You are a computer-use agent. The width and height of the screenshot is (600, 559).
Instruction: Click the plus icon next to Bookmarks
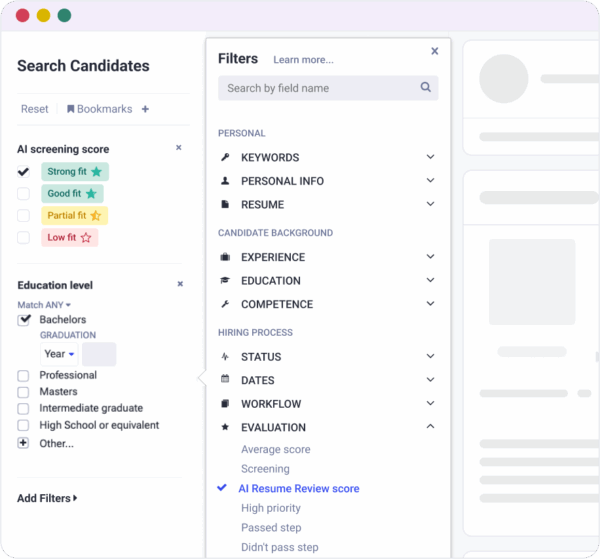point(145,109)
